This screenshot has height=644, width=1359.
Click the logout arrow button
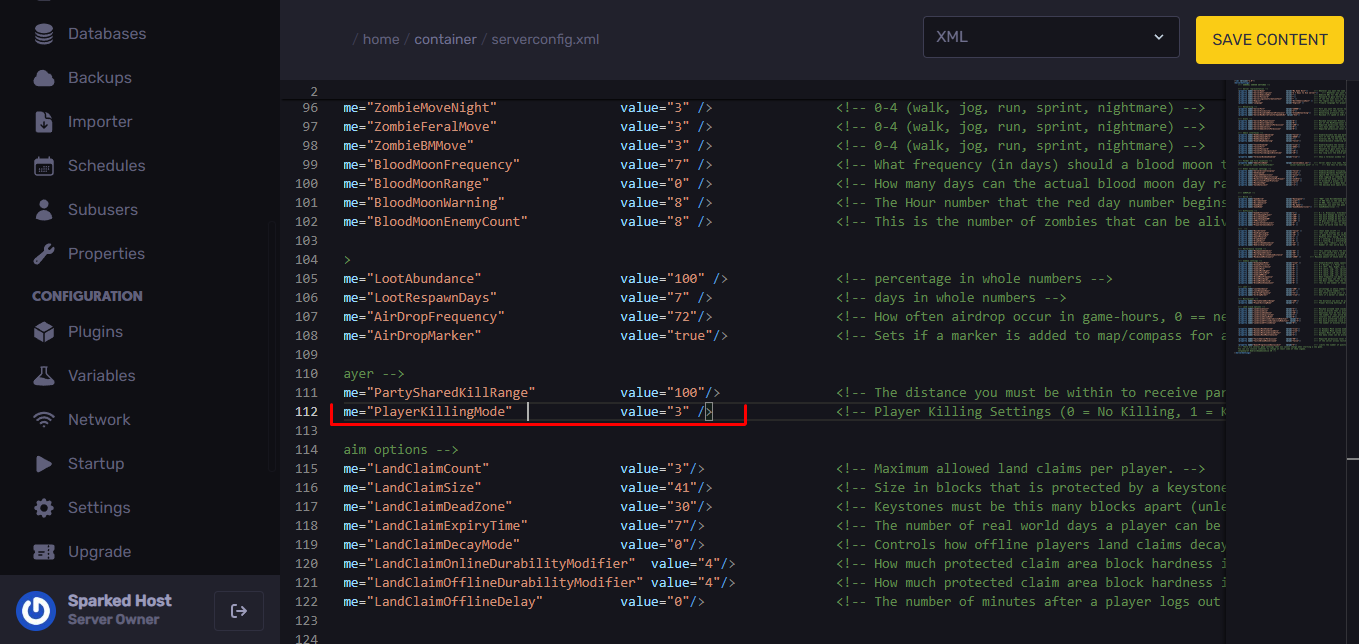click(239, 611)
